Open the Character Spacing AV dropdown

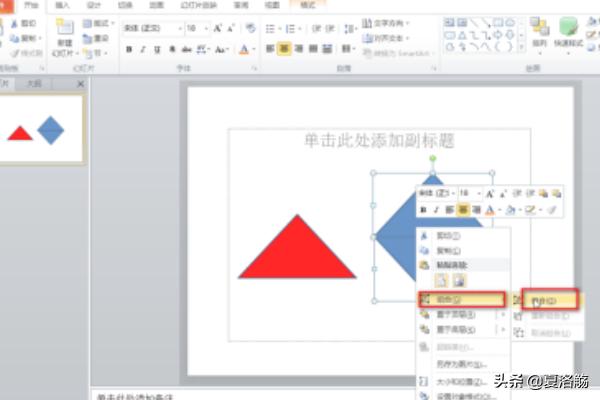203,49
